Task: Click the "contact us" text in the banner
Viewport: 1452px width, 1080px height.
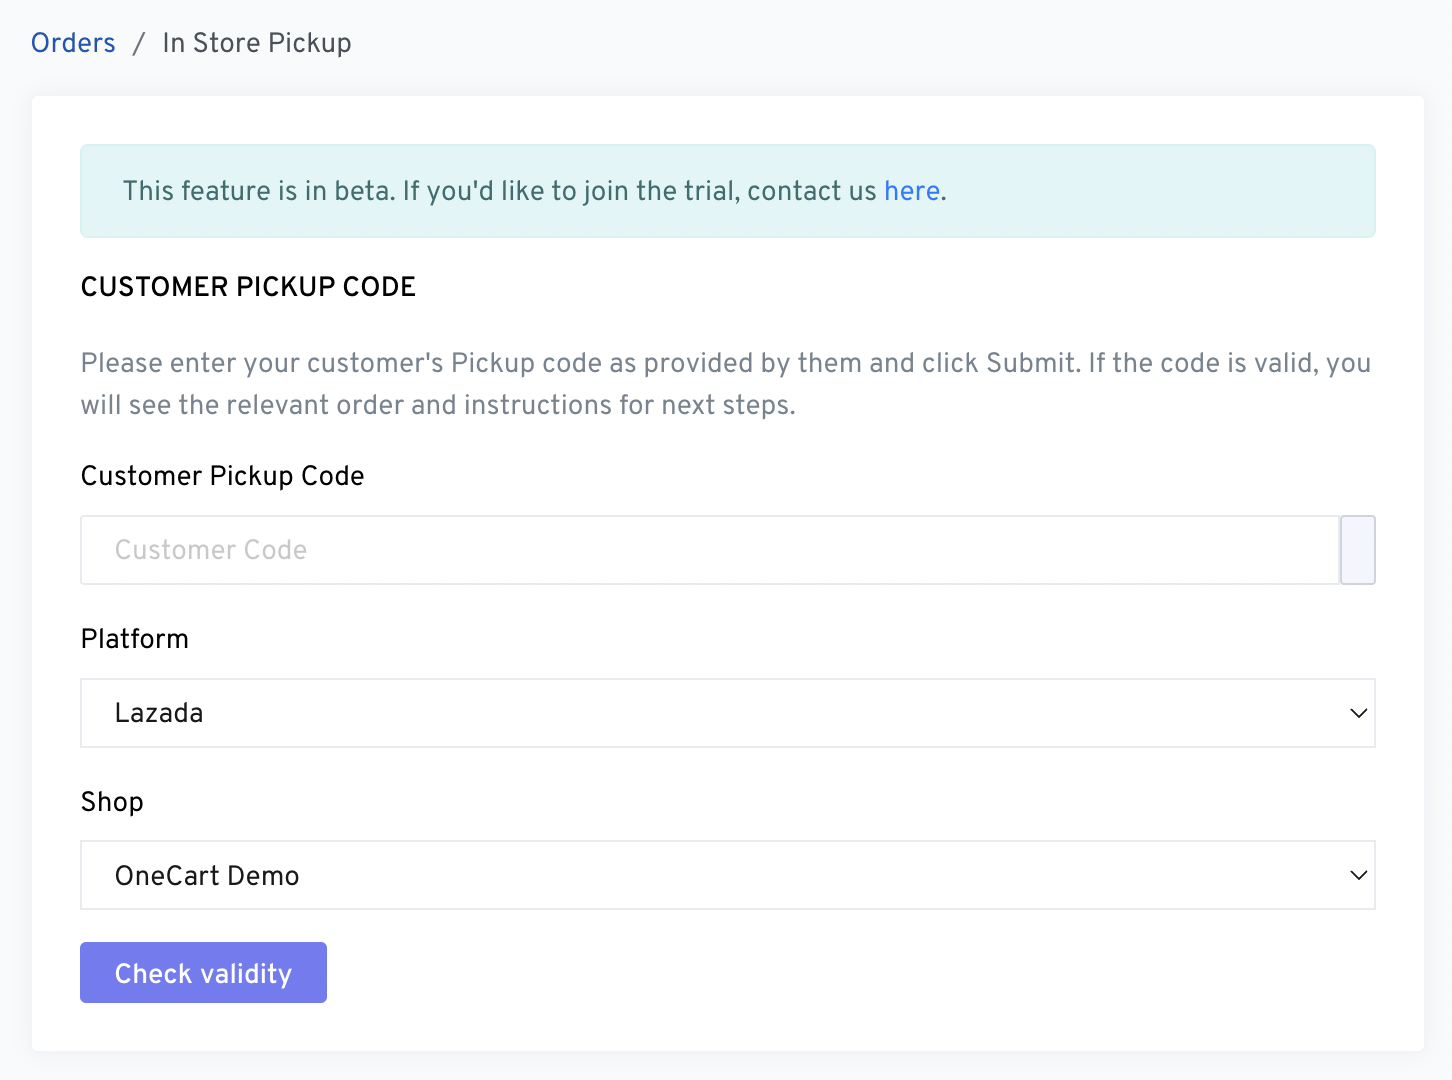Action: [811, 191]
